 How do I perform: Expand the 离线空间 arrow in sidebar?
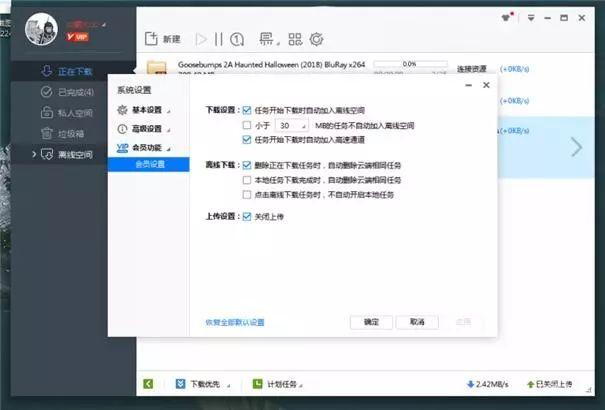34,154
